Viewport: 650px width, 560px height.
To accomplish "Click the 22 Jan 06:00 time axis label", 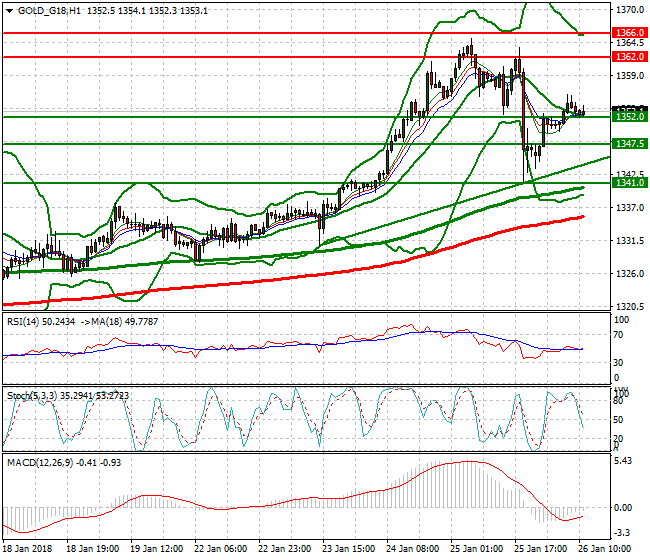I will 221,549.
